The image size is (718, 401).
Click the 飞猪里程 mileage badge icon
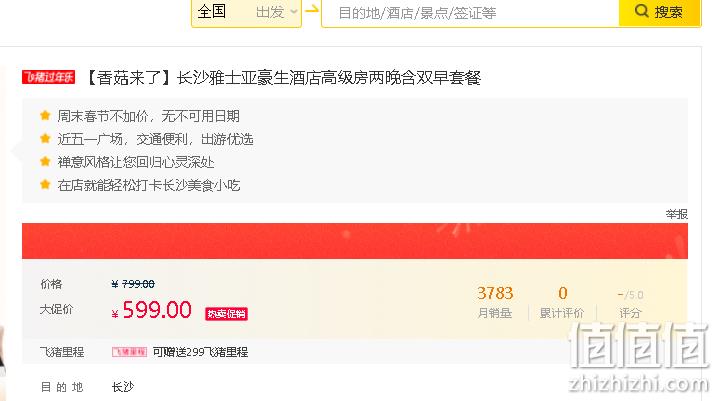click(x=130, y=352)
